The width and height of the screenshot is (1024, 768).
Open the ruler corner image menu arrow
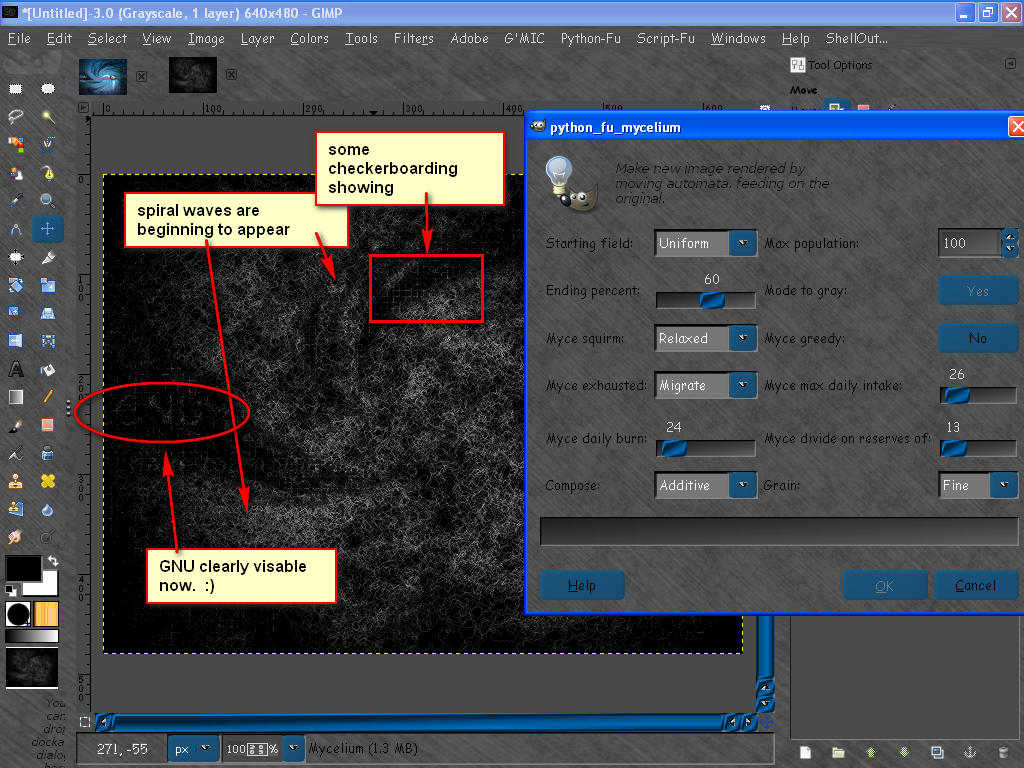(x=83, y=107)
